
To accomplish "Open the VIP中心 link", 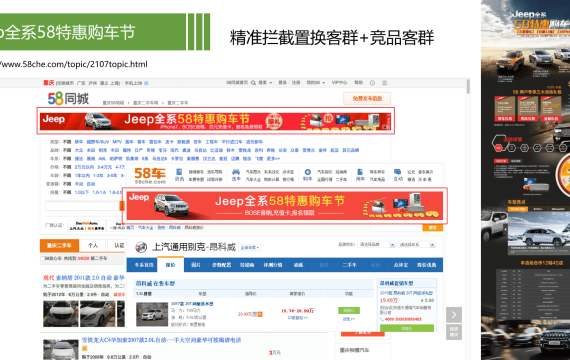I will click(340, 83).
